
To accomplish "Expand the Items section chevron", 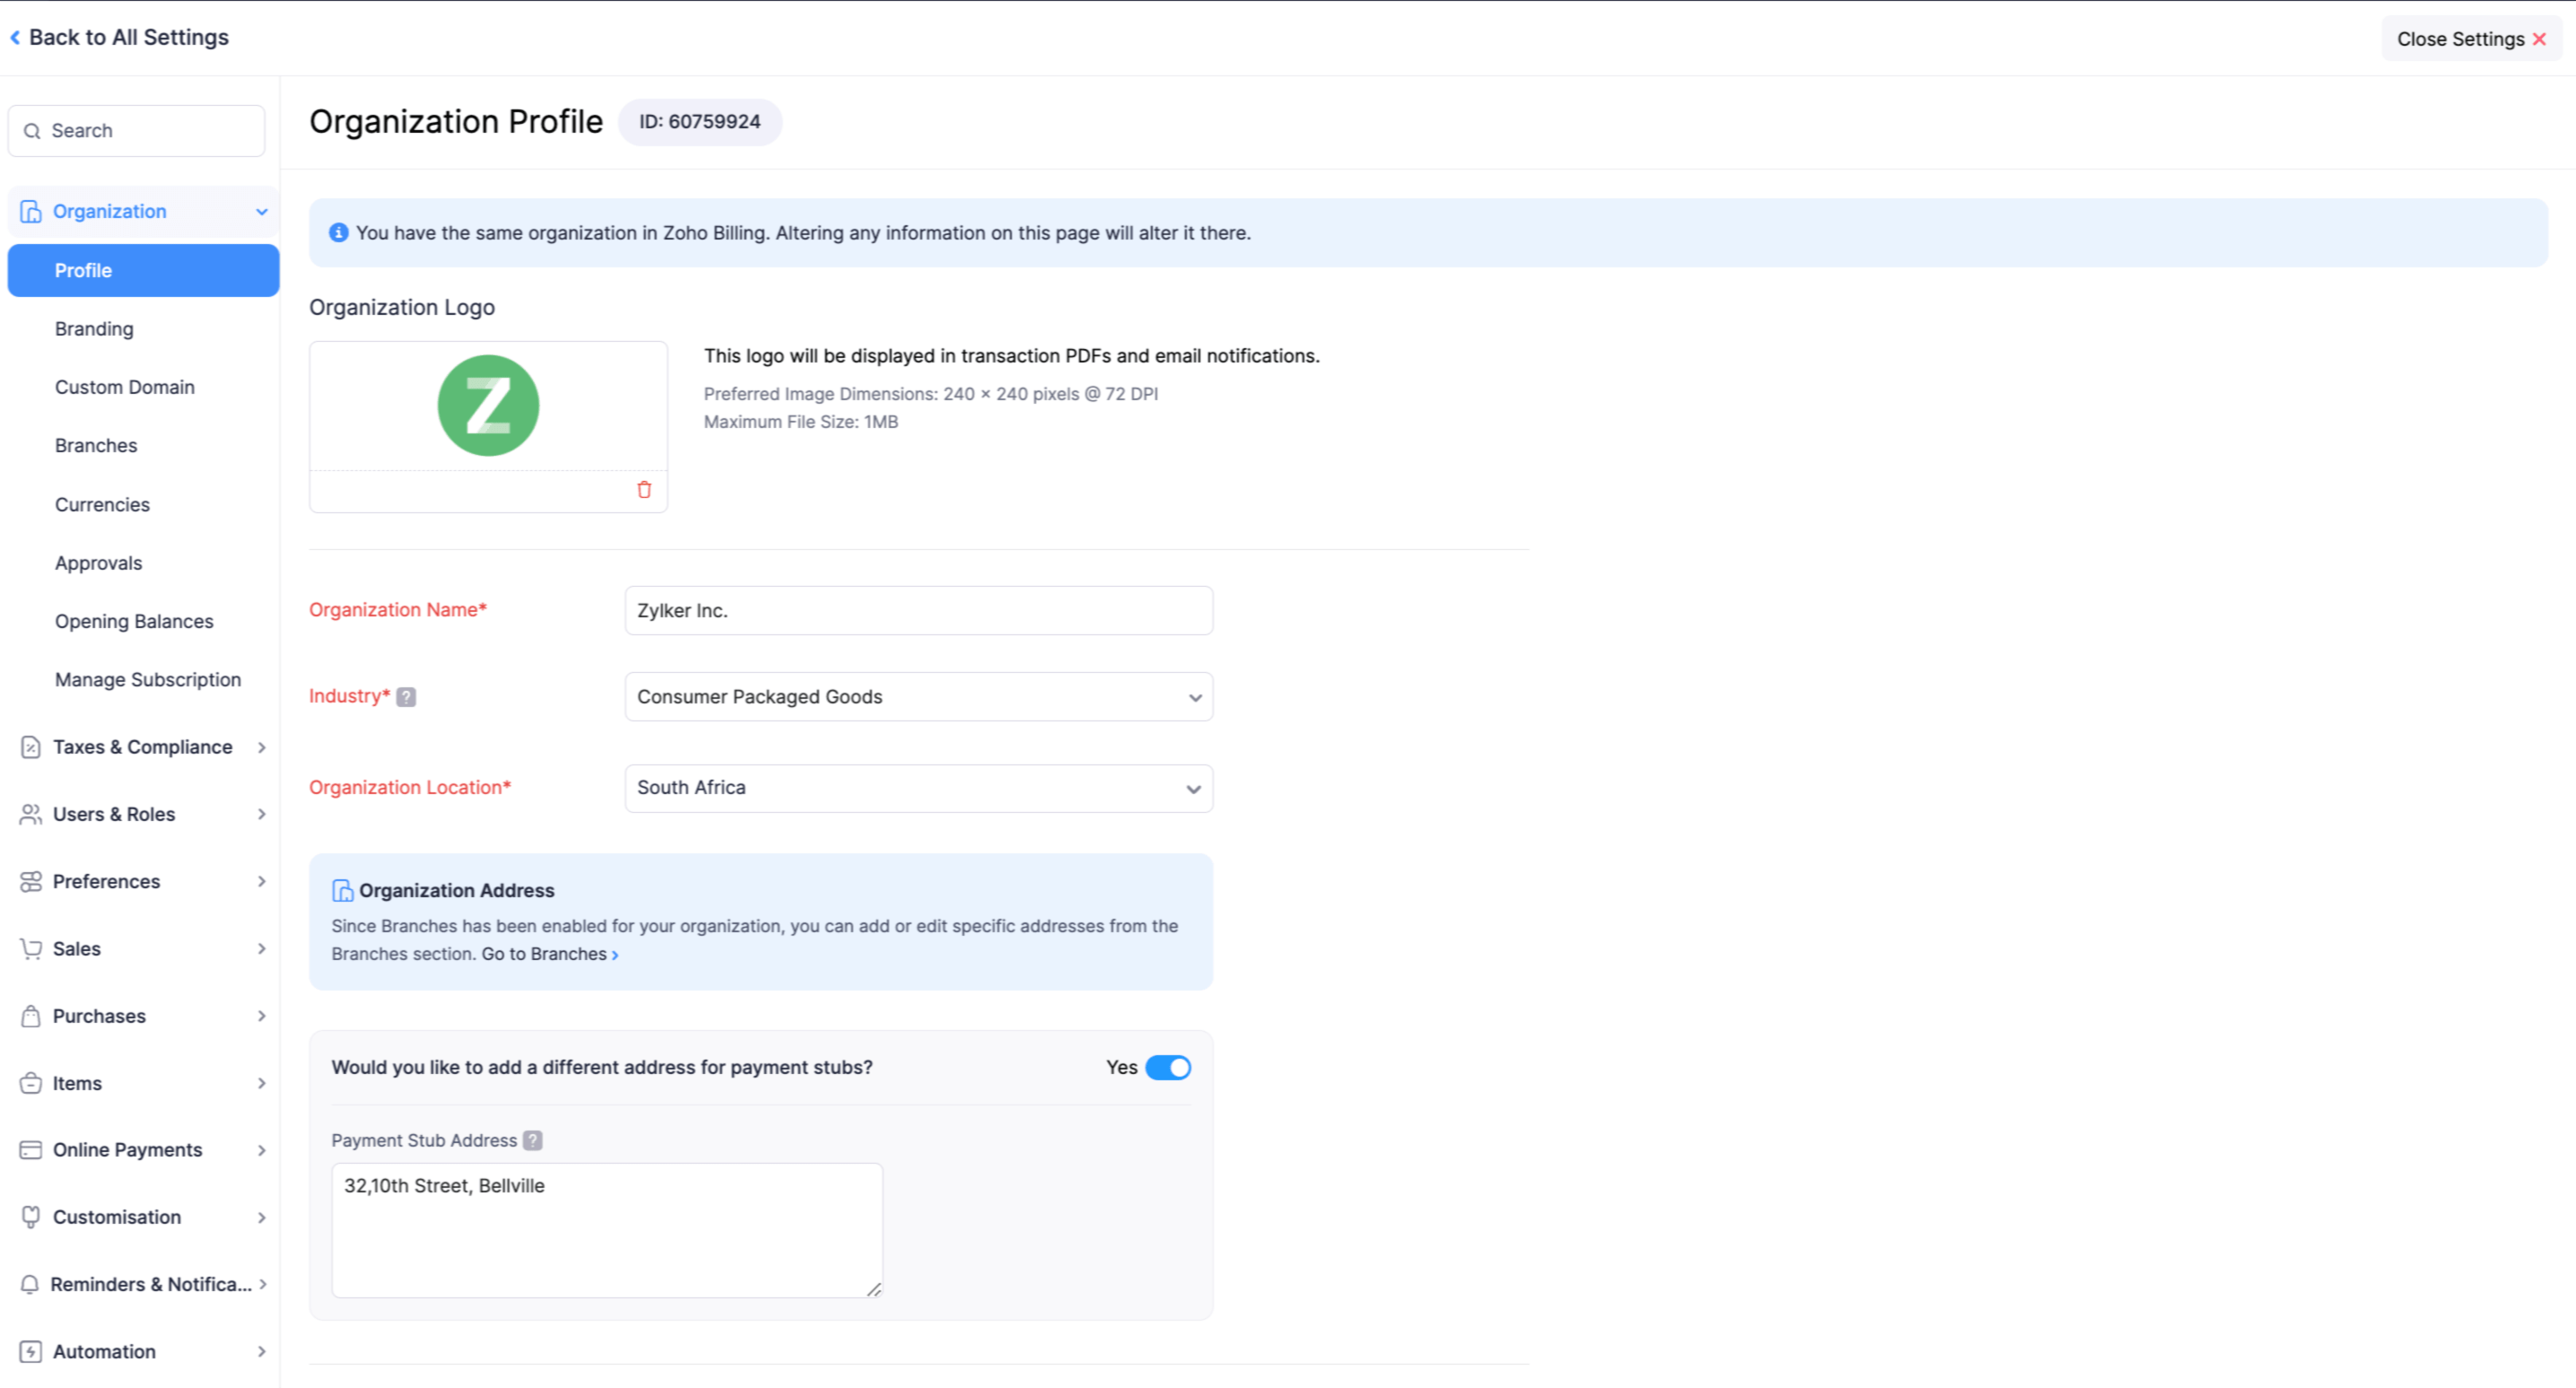I will (262, 1083).
